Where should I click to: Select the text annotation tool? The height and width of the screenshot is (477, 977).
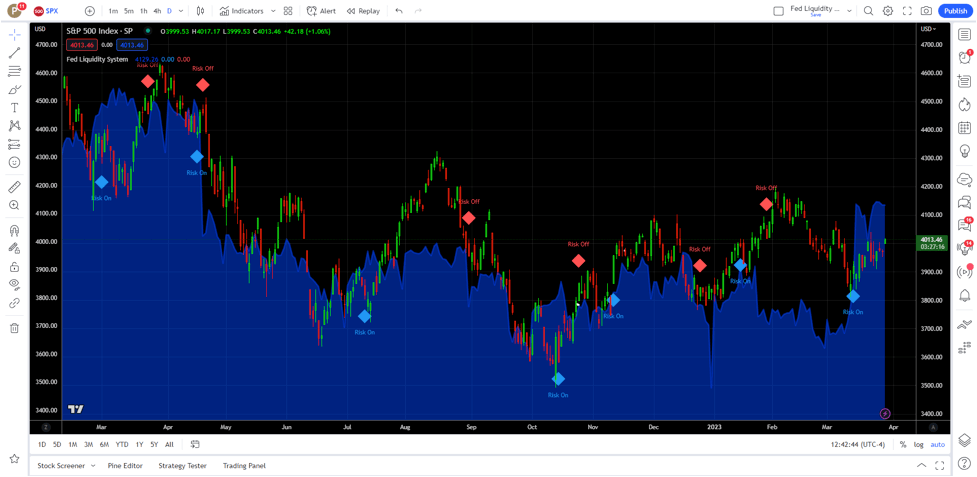coord(14,108)
